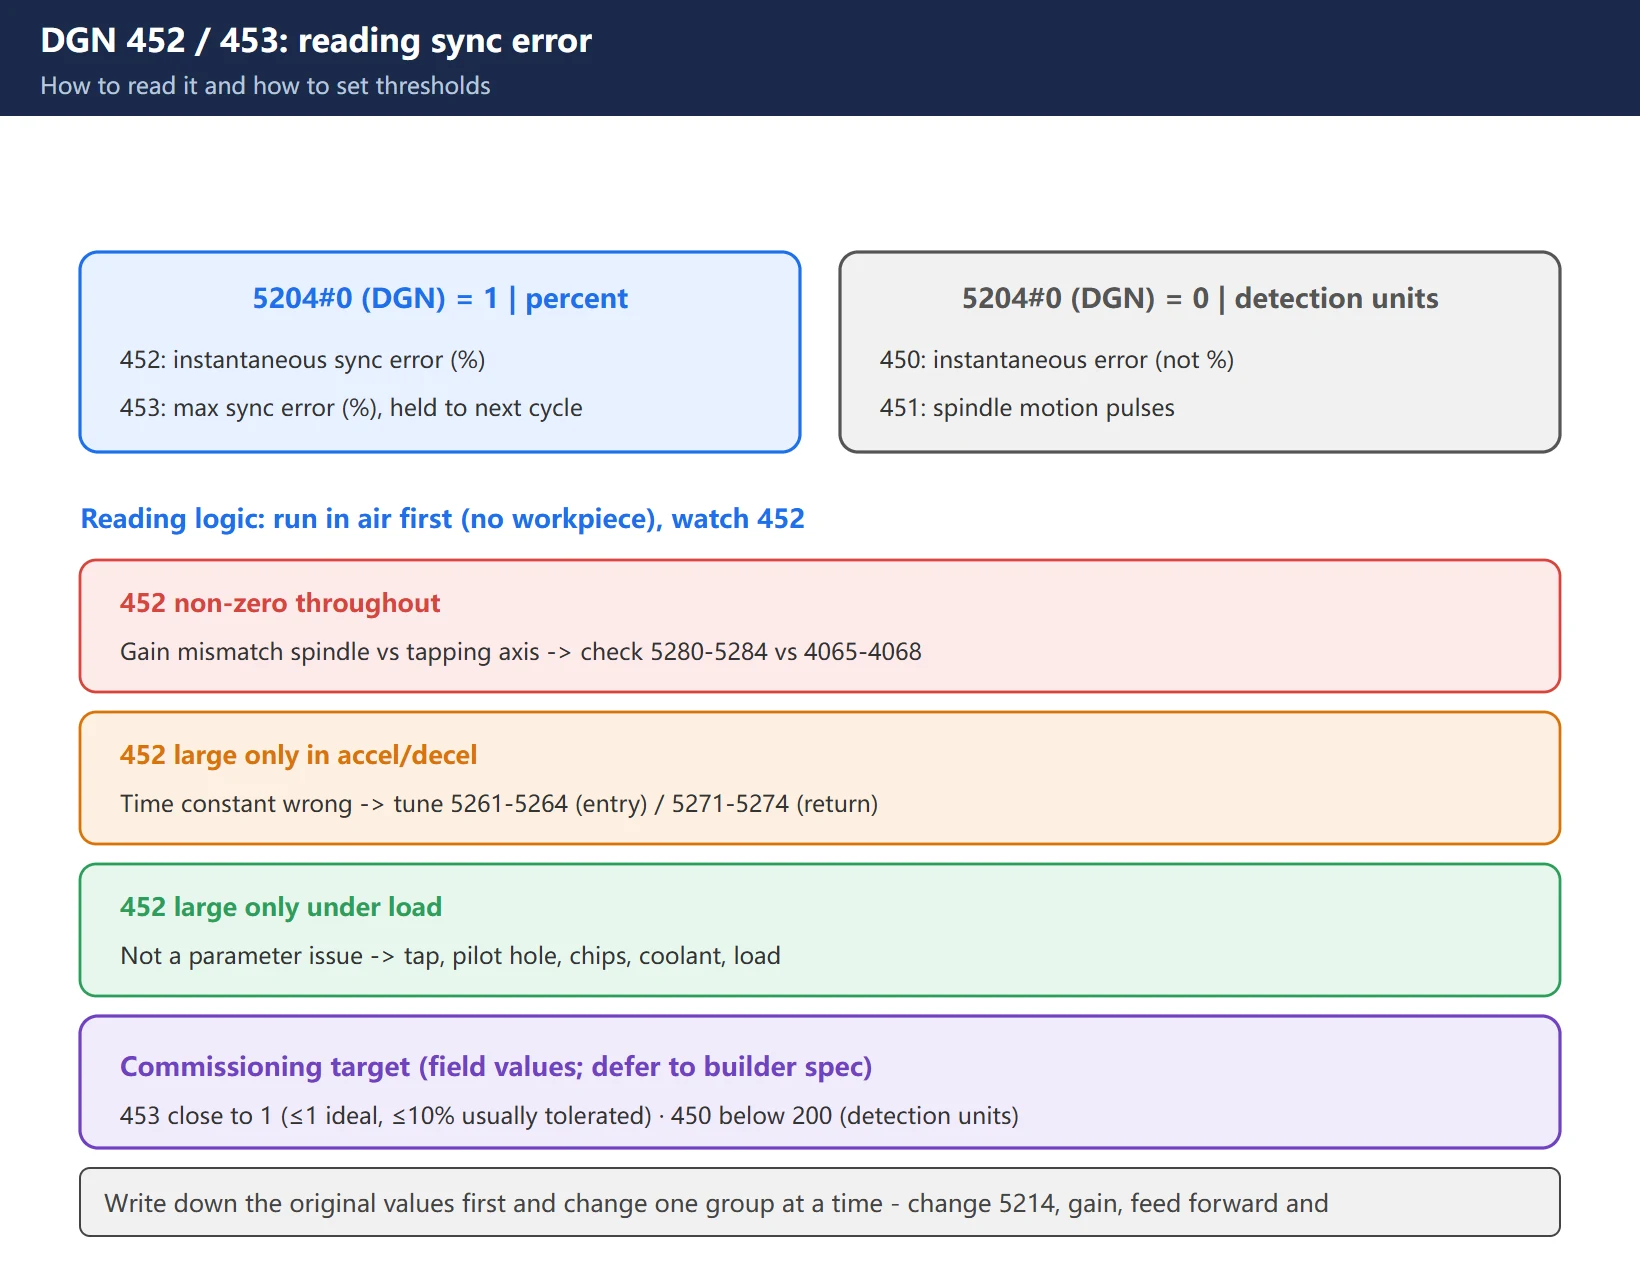
Task: Select the purple "Commissioning target" heading
Action: click(496, 1067)
